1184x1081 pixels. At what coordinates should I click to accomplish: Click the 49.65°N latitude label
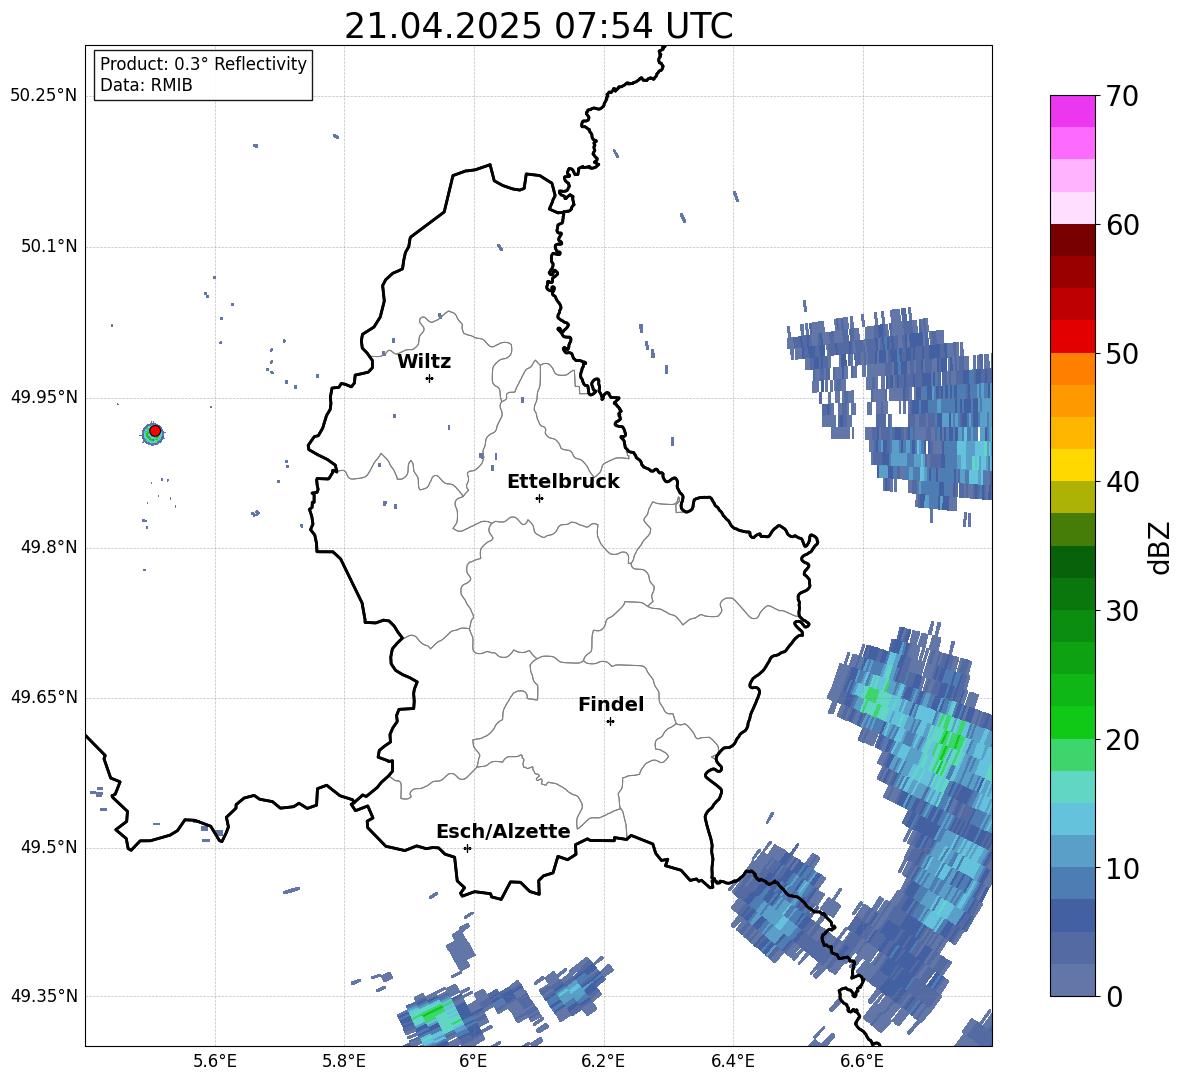point(43,697)
